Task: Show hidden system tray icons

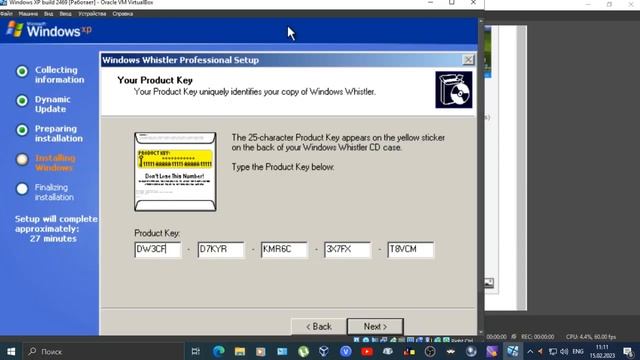Action: coord(530,351)
